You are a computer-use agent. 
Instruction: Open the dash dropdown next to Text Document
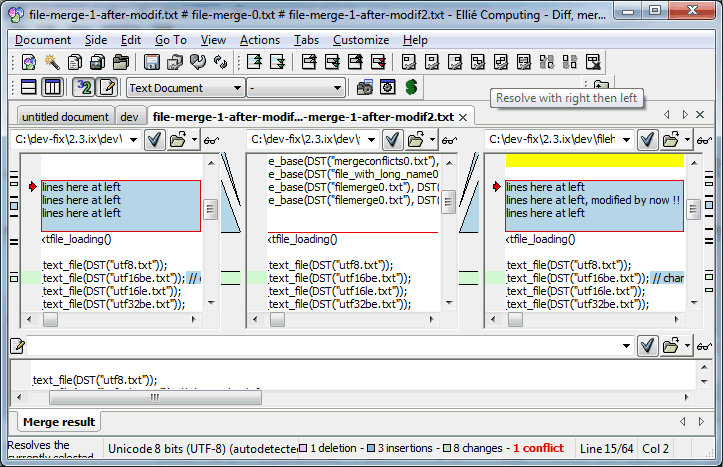pyautogui.click(x=296, y=88)
